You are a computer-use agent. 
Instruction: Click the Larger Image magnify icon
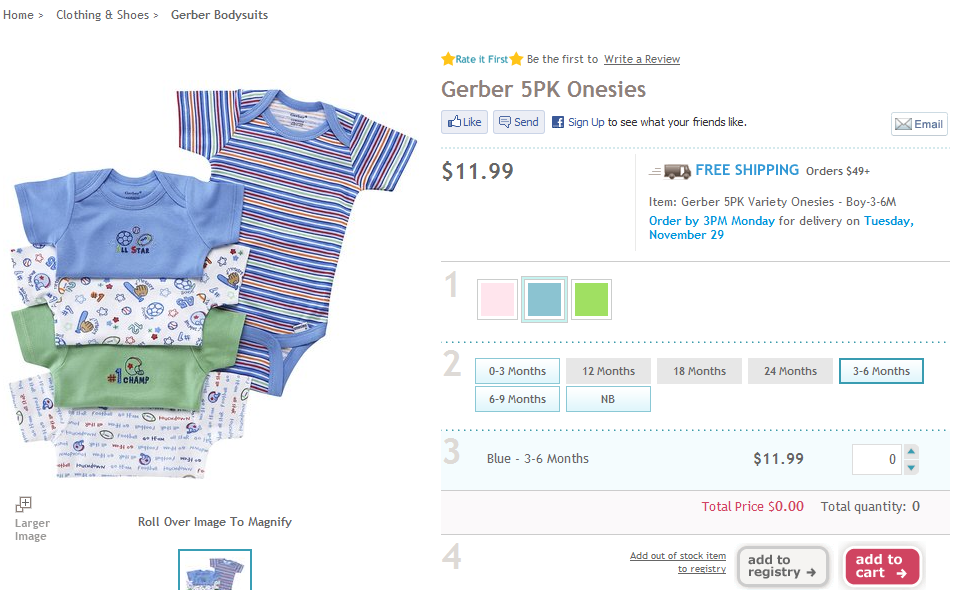coord(24,504)
